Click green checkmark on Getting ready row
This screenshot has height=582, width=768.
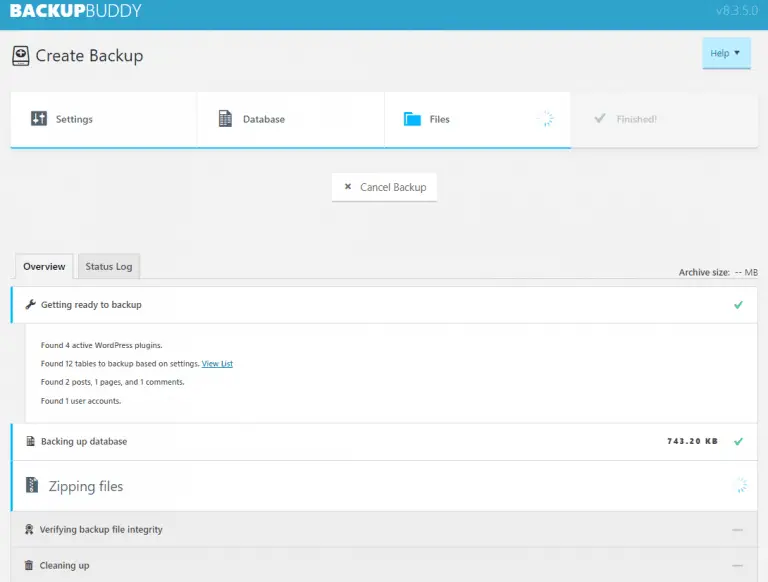pyautogui.click(x=738, y=305)
